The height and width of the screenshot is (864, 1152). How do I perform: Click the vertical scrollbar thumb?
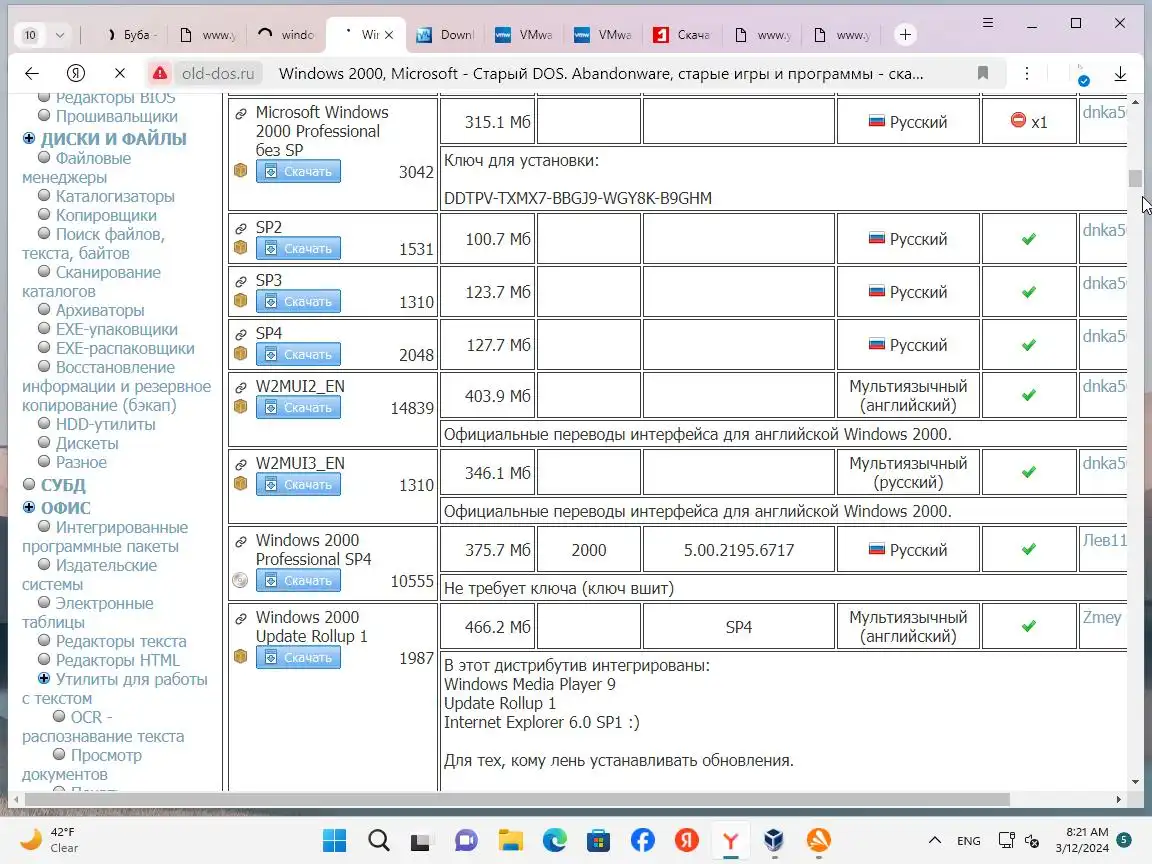[x=1136, y=178]
